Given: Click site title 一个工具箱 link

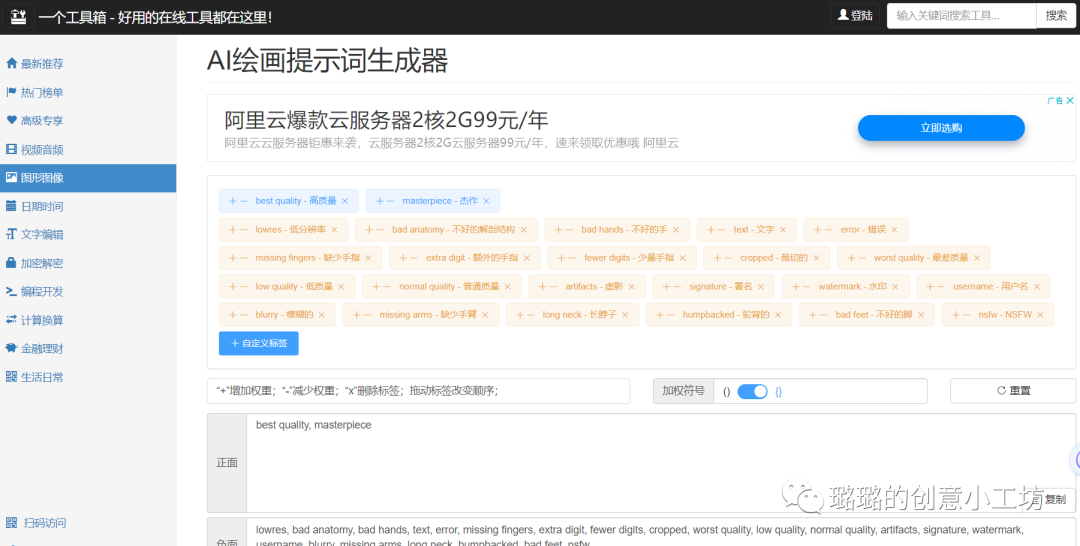Looking at the screenshot, I should 155,17.
